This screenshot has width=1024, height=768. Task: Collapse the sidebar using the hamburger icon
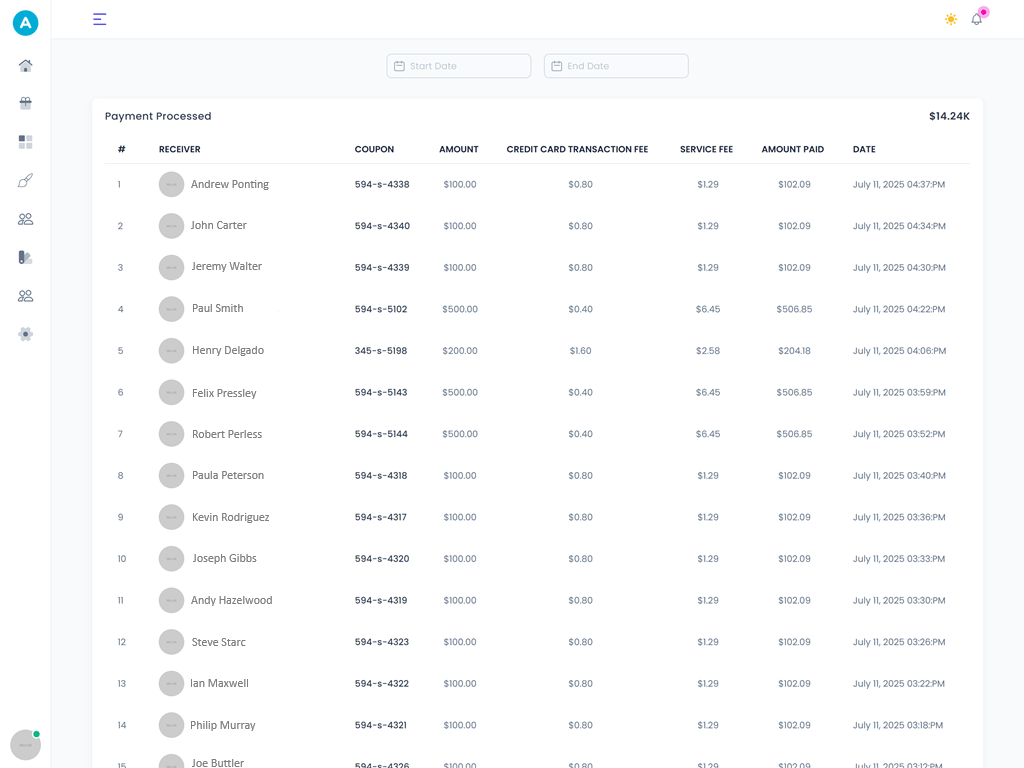pyautogui.click(x=99, y=19)
